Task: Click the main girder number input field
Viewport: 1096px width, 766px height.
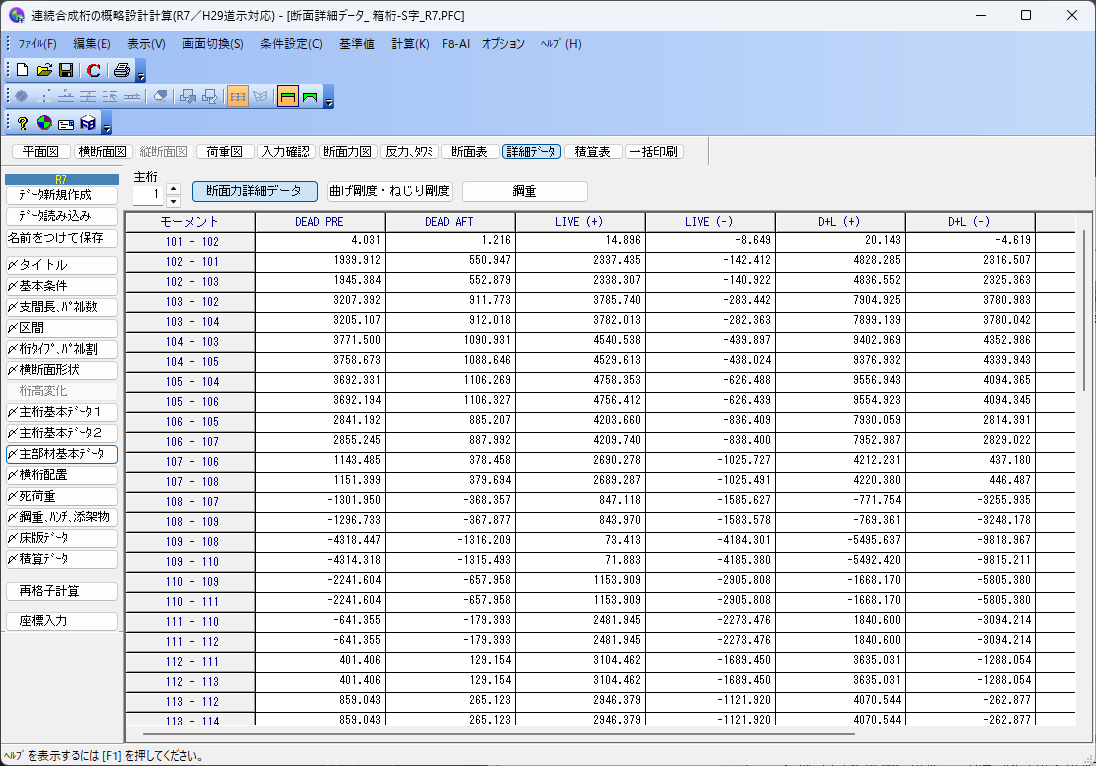Action: pos(148,194)
